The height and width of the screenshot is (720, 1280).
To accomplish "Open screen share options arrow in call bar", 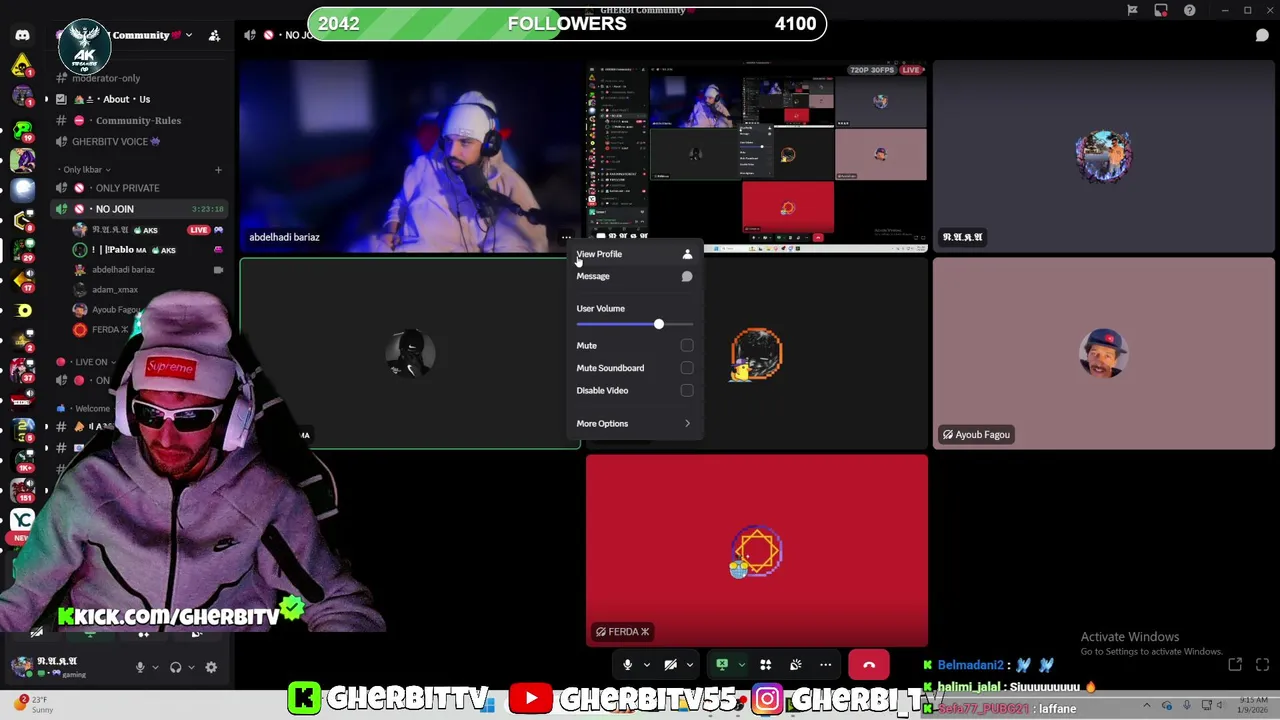I will click(741, 665).
